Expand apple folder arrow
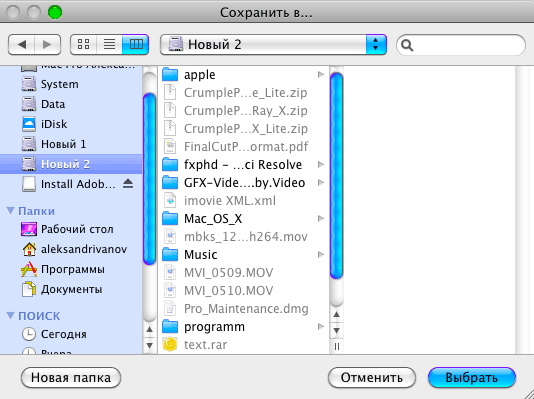This screenshot has height=399, width=534. [x=320, y=74]
